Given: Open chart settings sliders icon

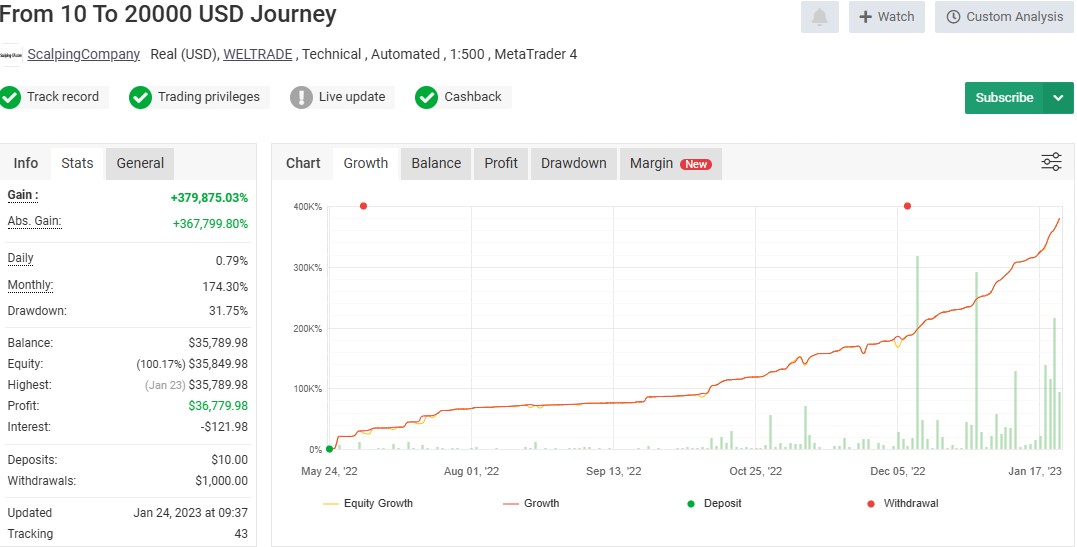Looking at the screenshot, I should (1051, 163).
